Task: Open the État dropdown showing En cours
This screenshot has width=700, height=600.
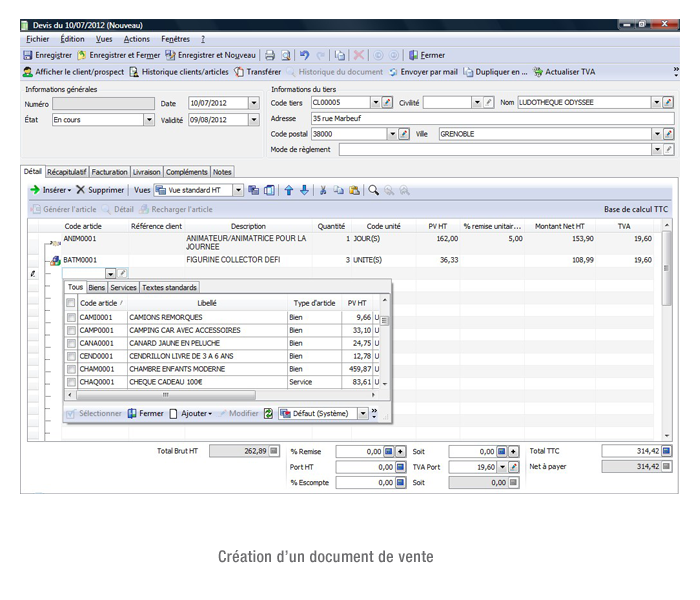Action: click(148, 120)
